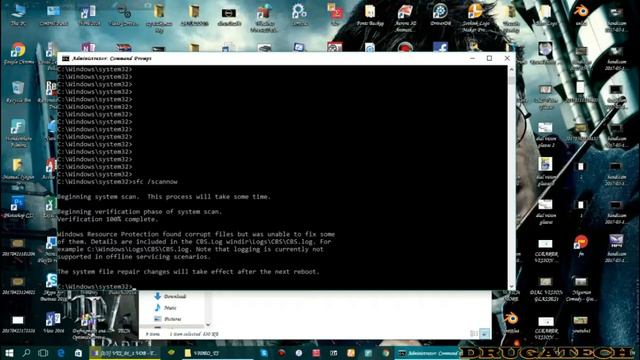Screen dimensions: 640x360
Task: Select Pictures in the File Explorer sidebar
Action: tap(168, 319)
